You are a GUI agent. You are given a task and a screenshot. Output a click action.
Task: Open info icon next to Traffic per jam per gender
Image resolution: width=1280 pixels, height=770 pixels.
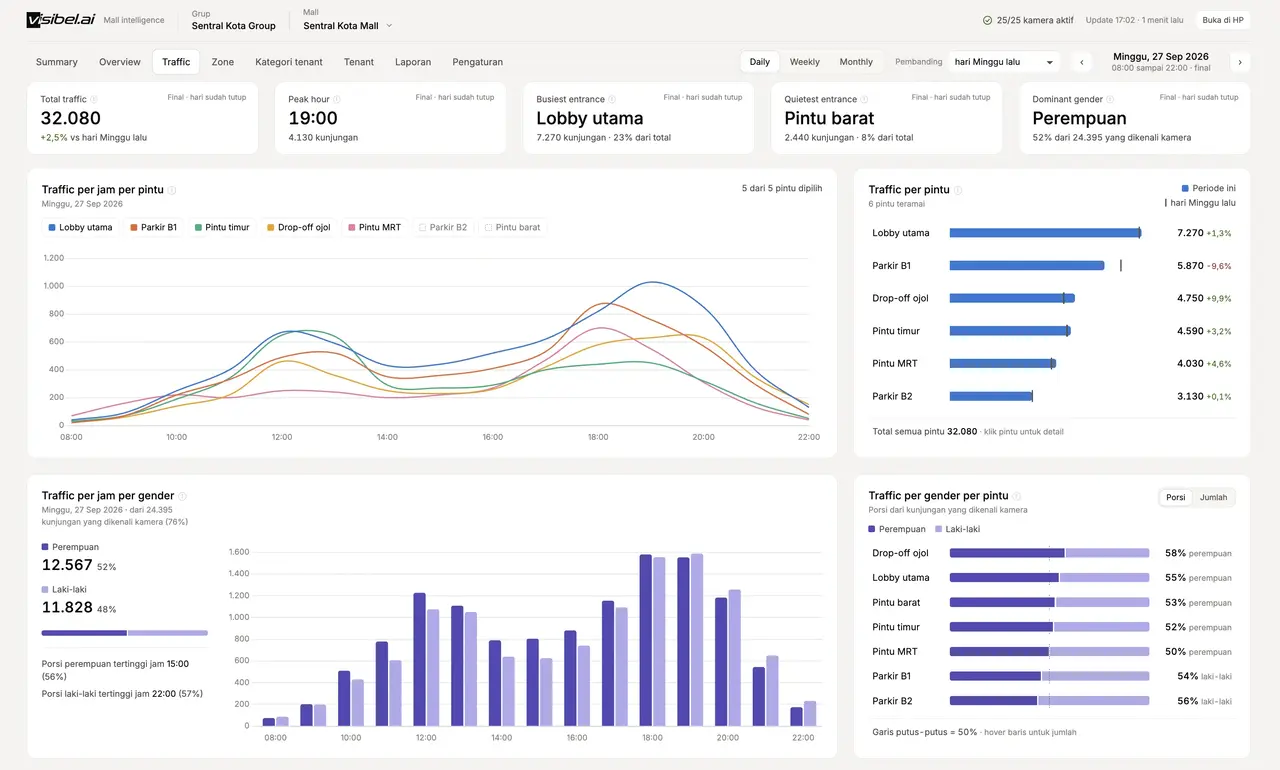(183, 496)
